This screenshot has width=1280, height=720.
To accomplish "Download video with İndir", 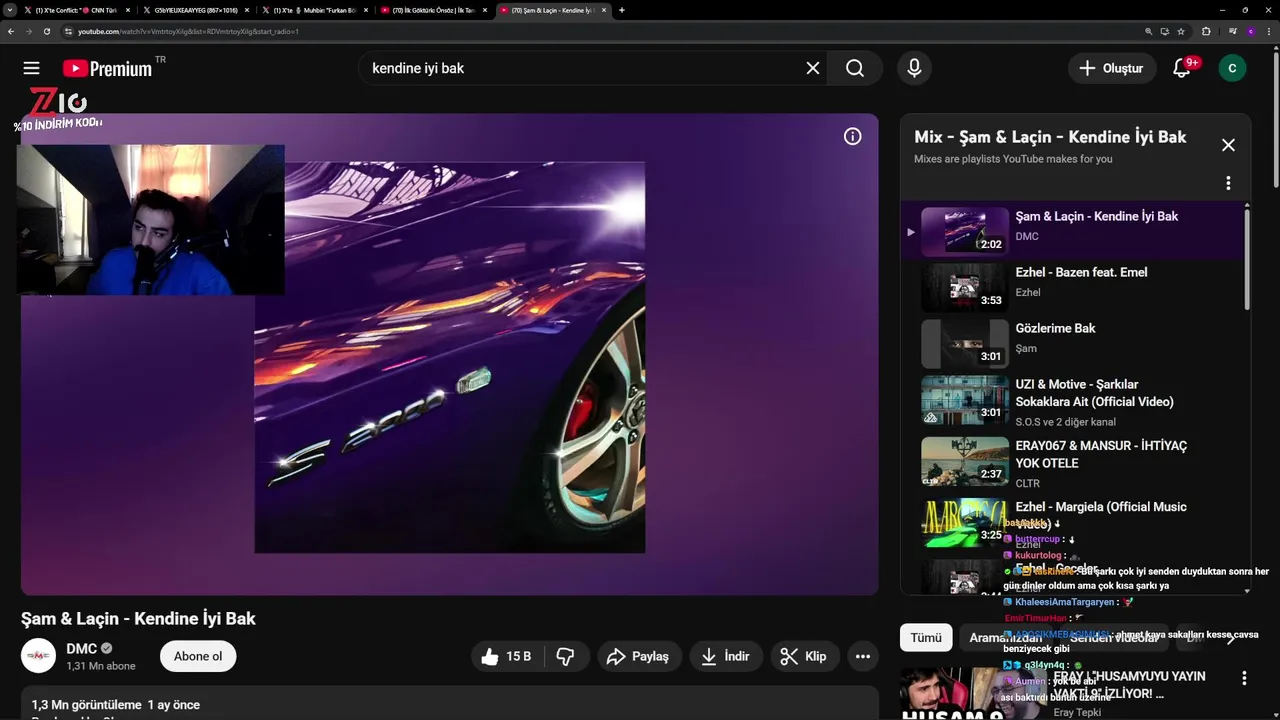I will (x=726, y=656).
